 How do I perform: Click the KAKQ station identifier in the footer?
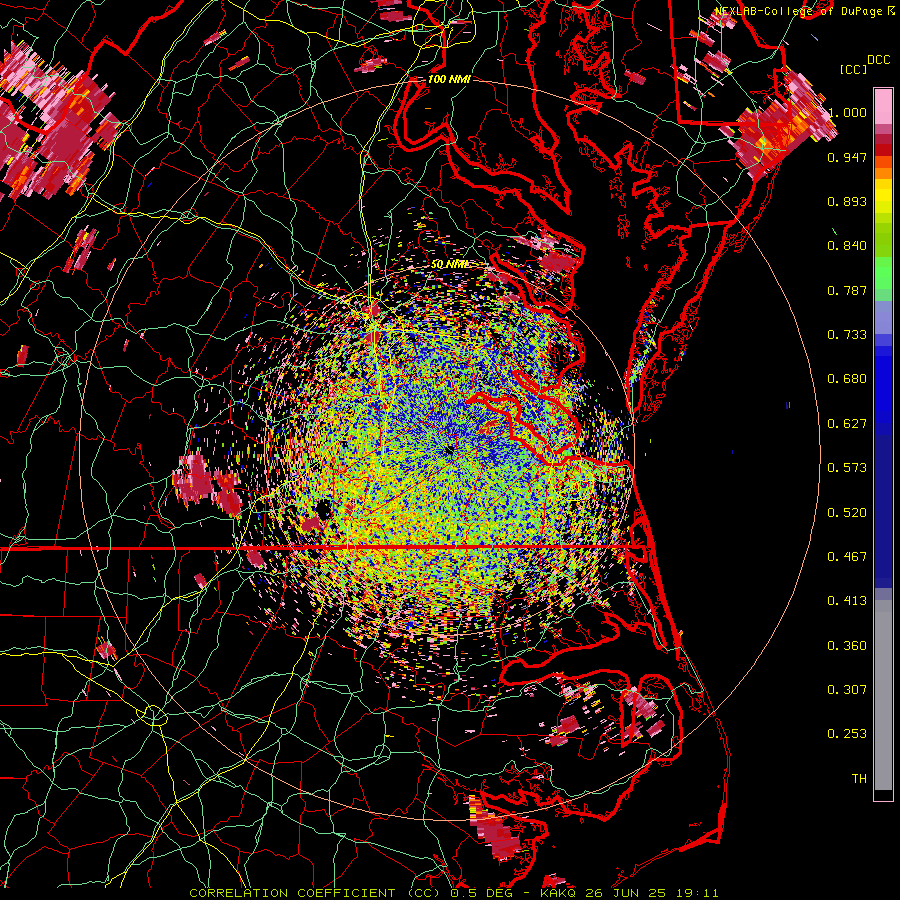tap(560, 893)
